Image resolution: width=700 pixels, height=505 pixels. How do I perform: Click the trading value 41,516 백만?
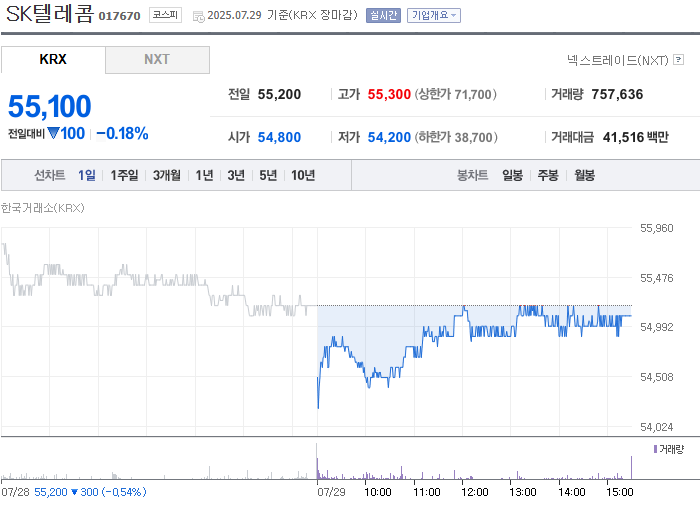[635, 137]
